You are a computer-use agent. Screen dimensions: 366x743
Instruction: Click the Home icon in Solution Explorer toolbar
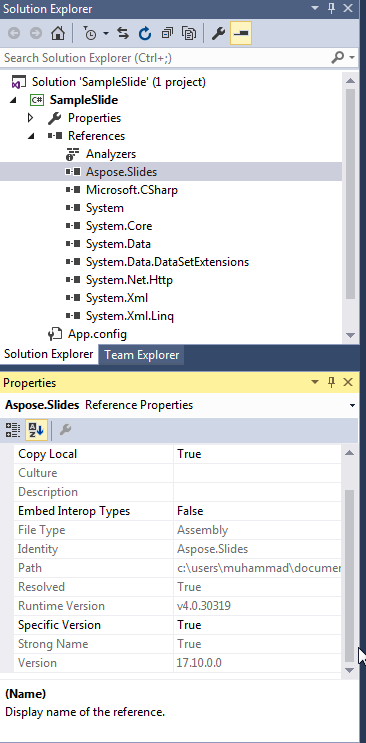click(57, 34)
